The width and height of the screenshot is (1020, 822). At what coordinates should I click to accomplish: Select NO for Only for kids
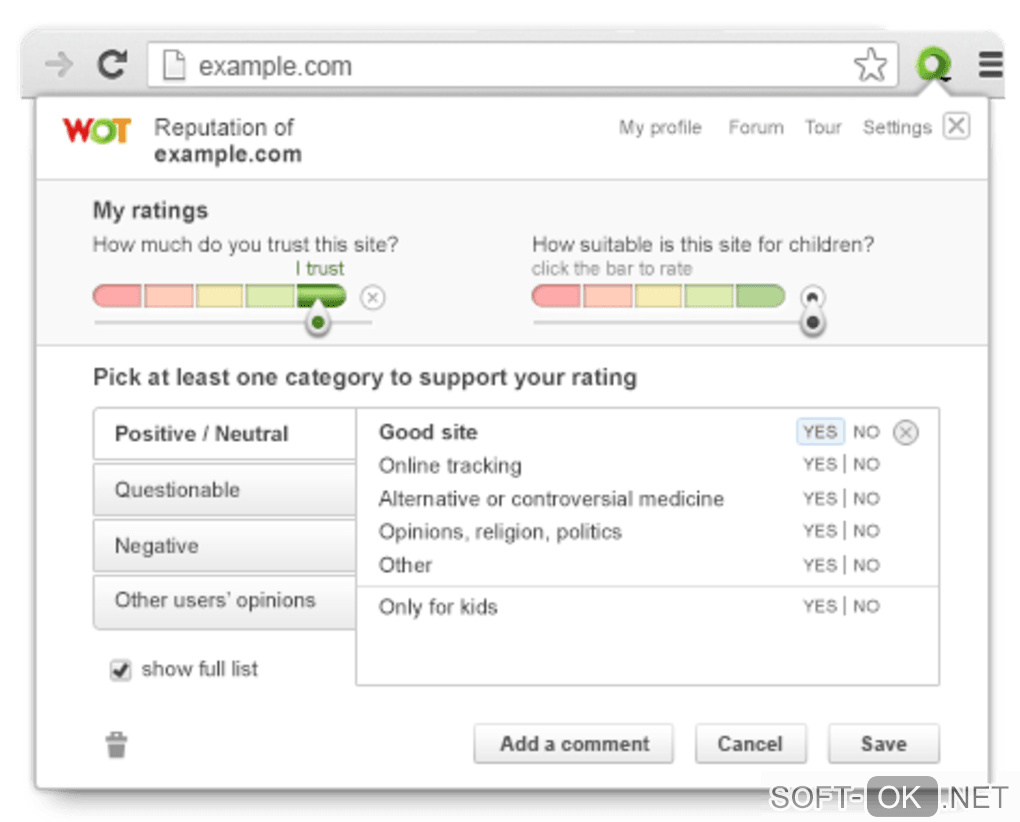click(866, 606)
